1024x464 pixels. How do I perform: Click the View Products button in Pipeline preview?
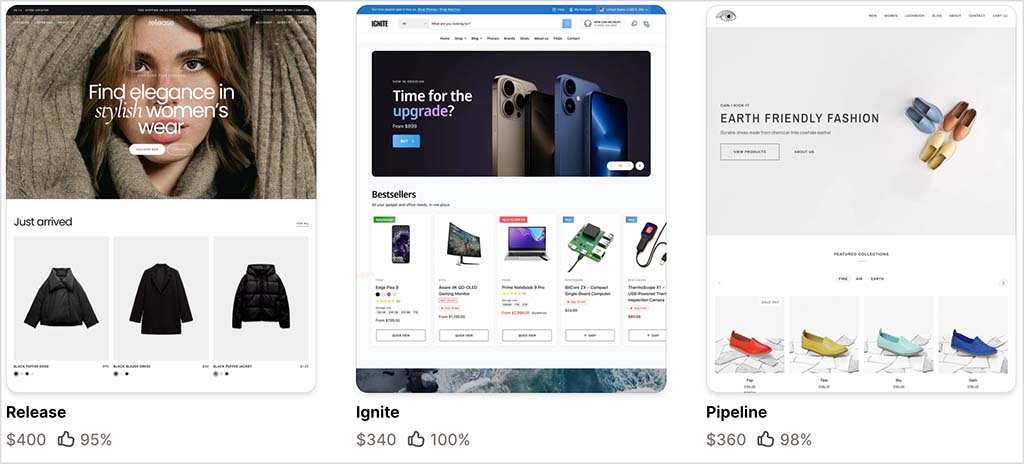(749, 152)
